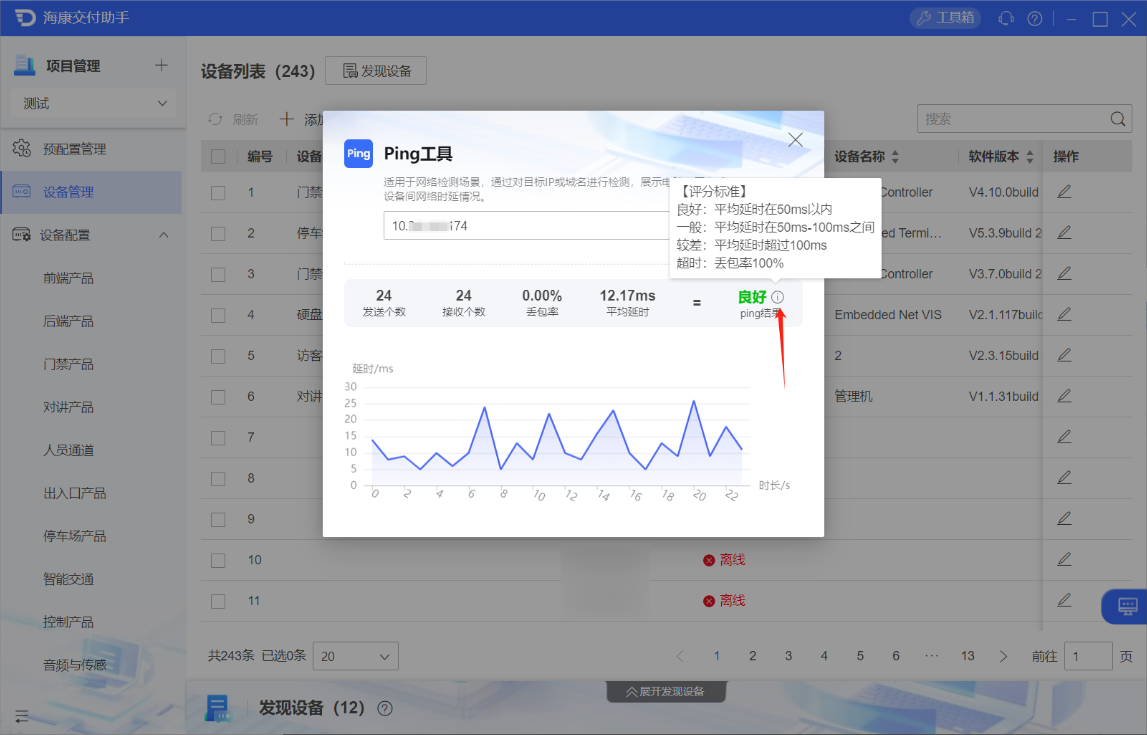Select 设备管理 in sidebar
Image resolution: width=1147 pixels, height=735 pixels.
91,192
